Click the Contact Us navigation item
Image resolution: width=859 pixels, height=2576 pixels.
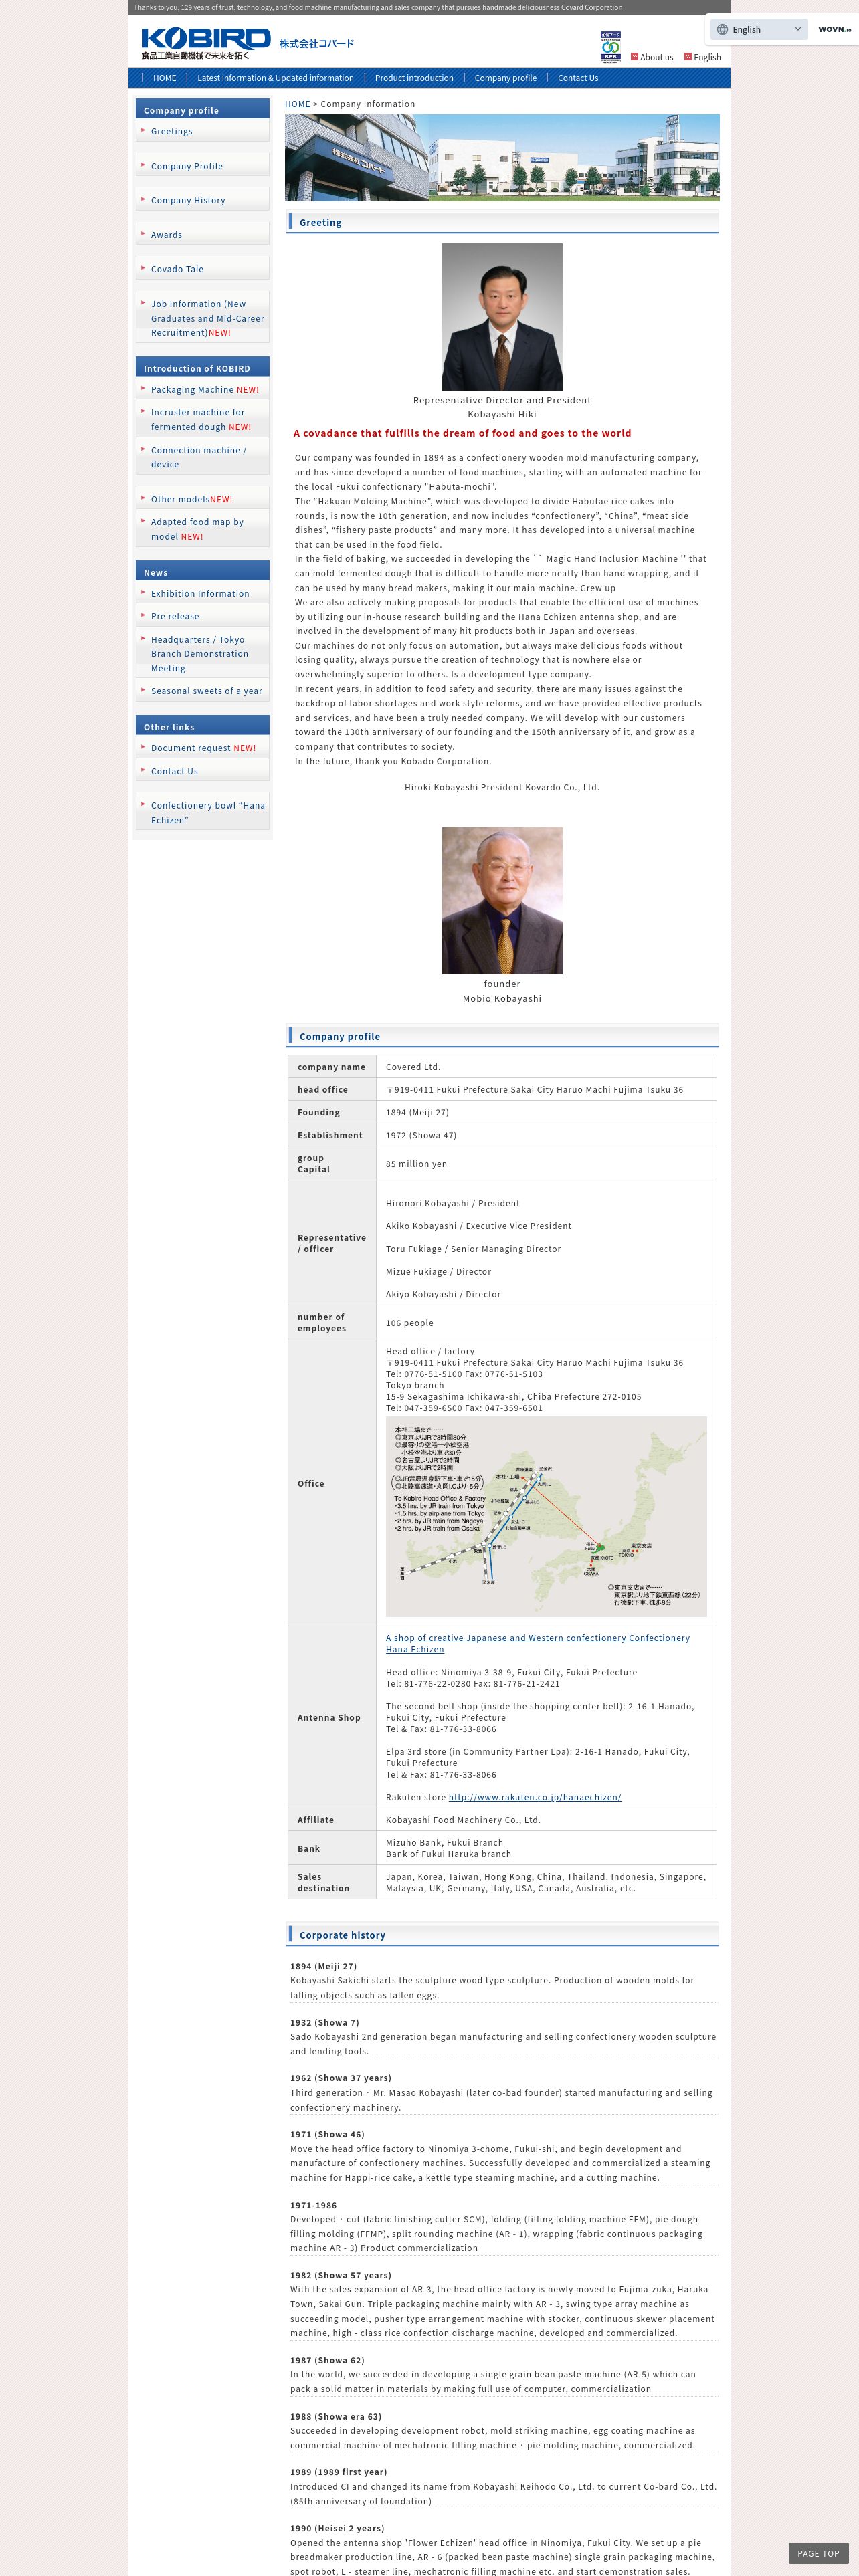[578, 78]
